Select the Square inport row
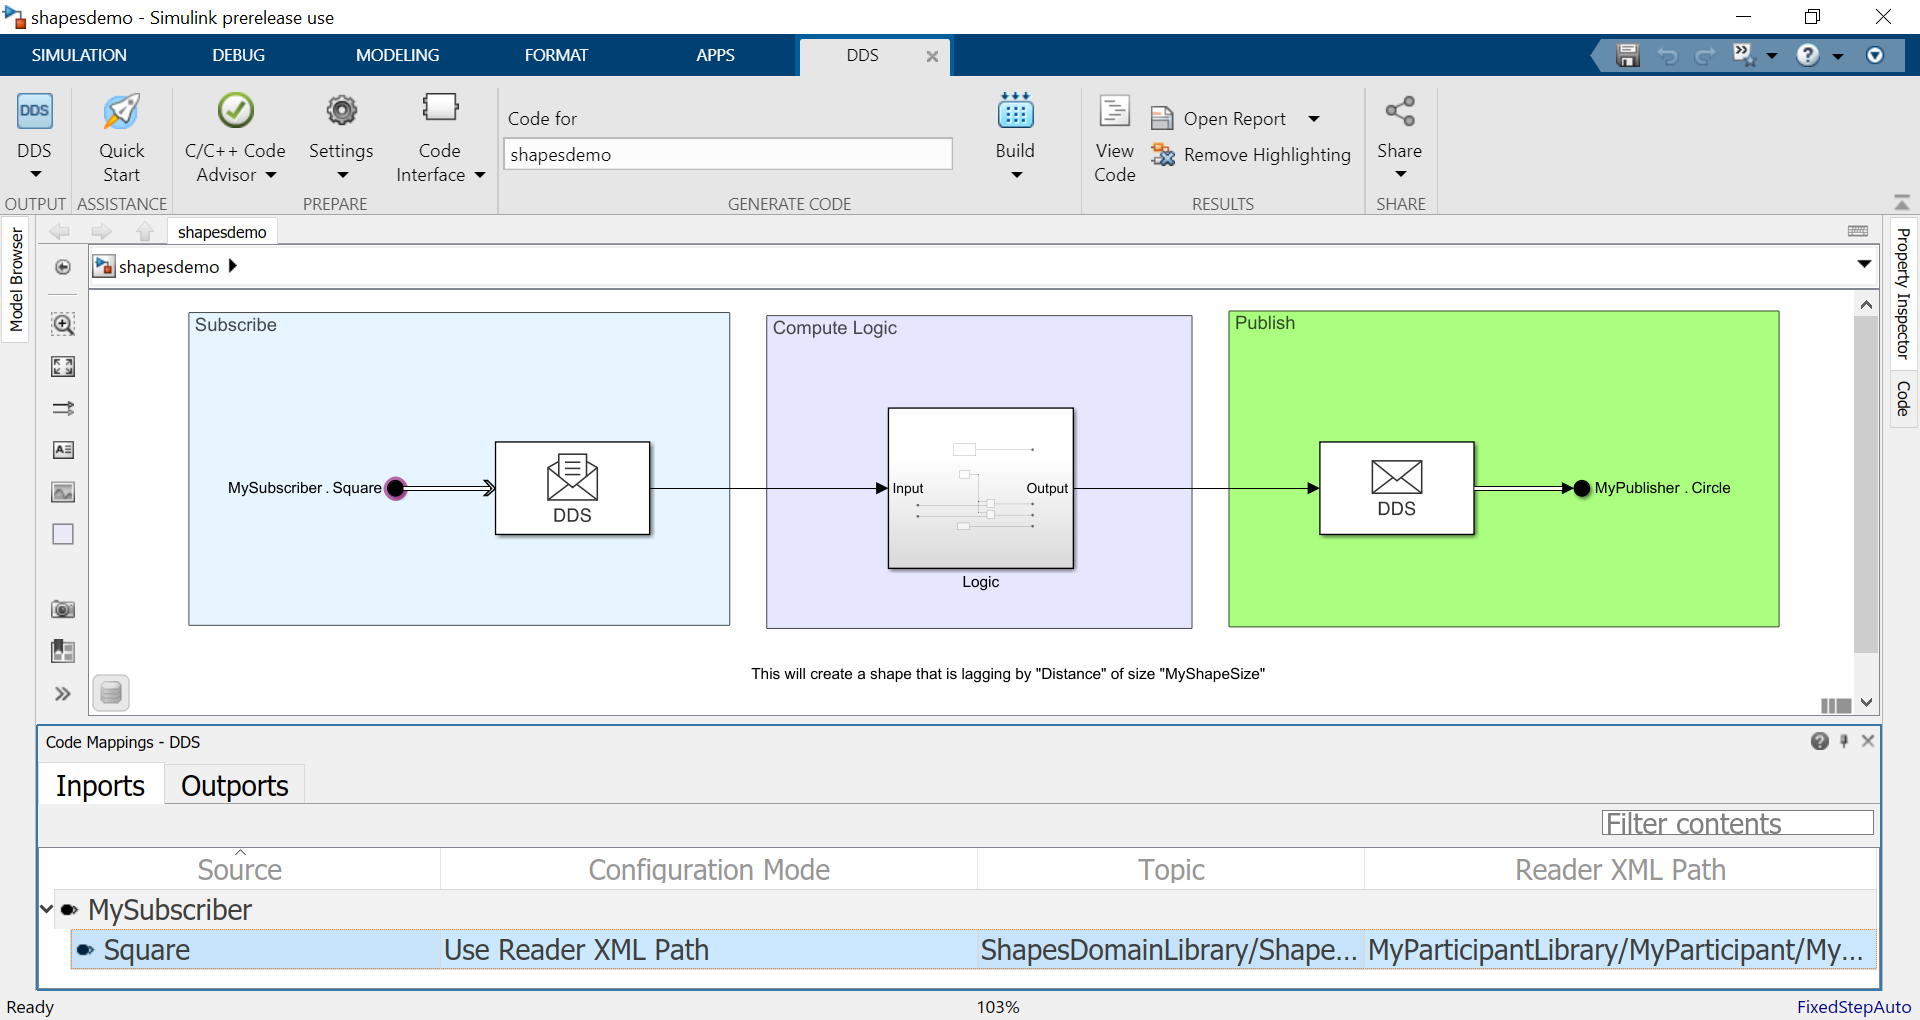This screenshot has width=1920, height=1020. 973,949
